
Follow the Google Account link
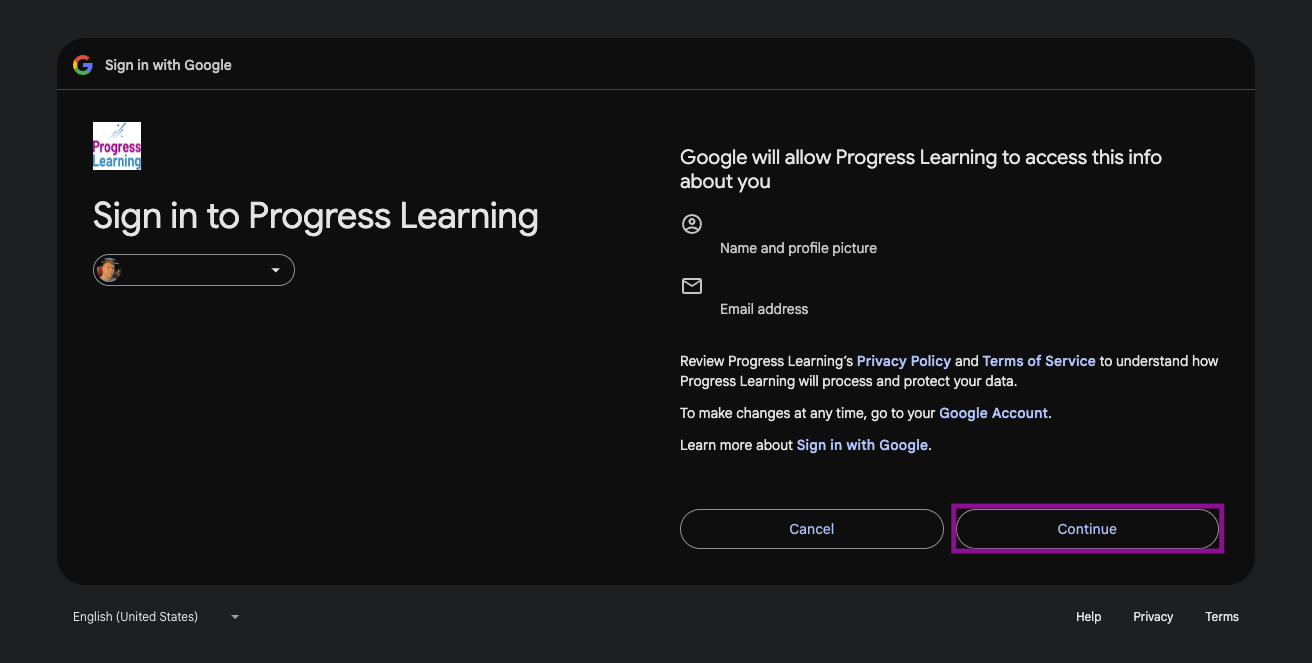pos(993,413)
